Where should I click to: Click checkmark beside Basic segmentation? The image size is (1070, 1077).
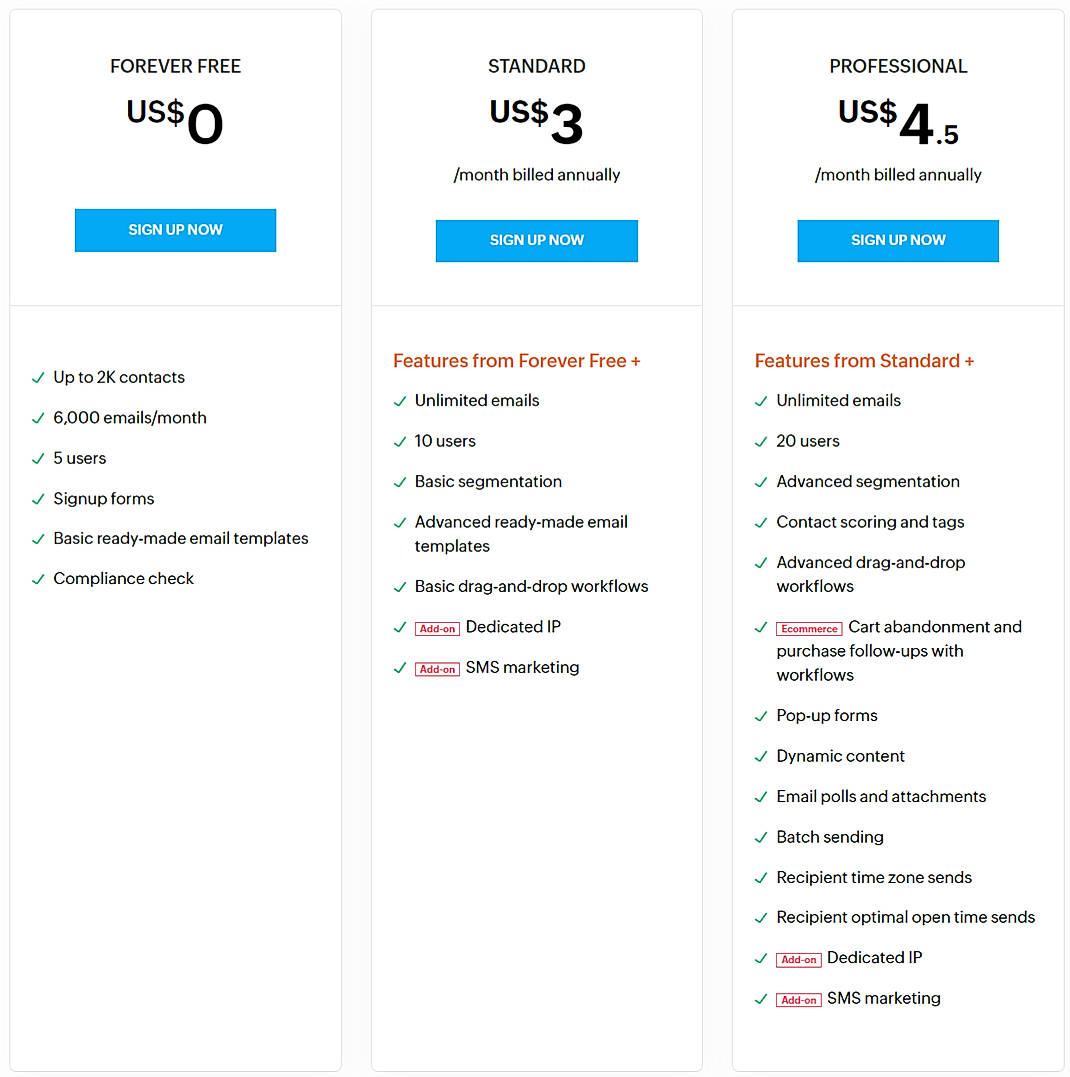(x=400, y=482)
